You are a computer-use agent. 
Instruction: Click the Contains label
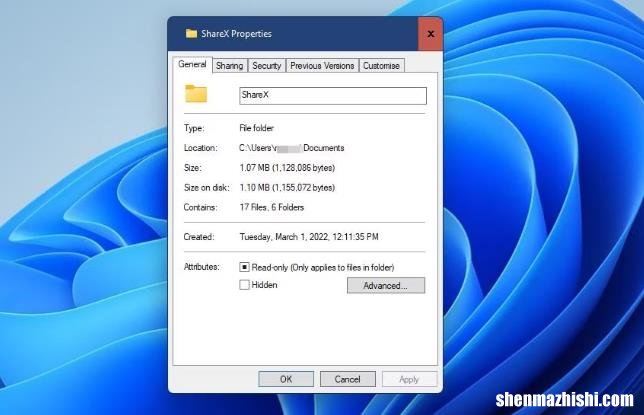pyautogui.click(x=200, y=207)
